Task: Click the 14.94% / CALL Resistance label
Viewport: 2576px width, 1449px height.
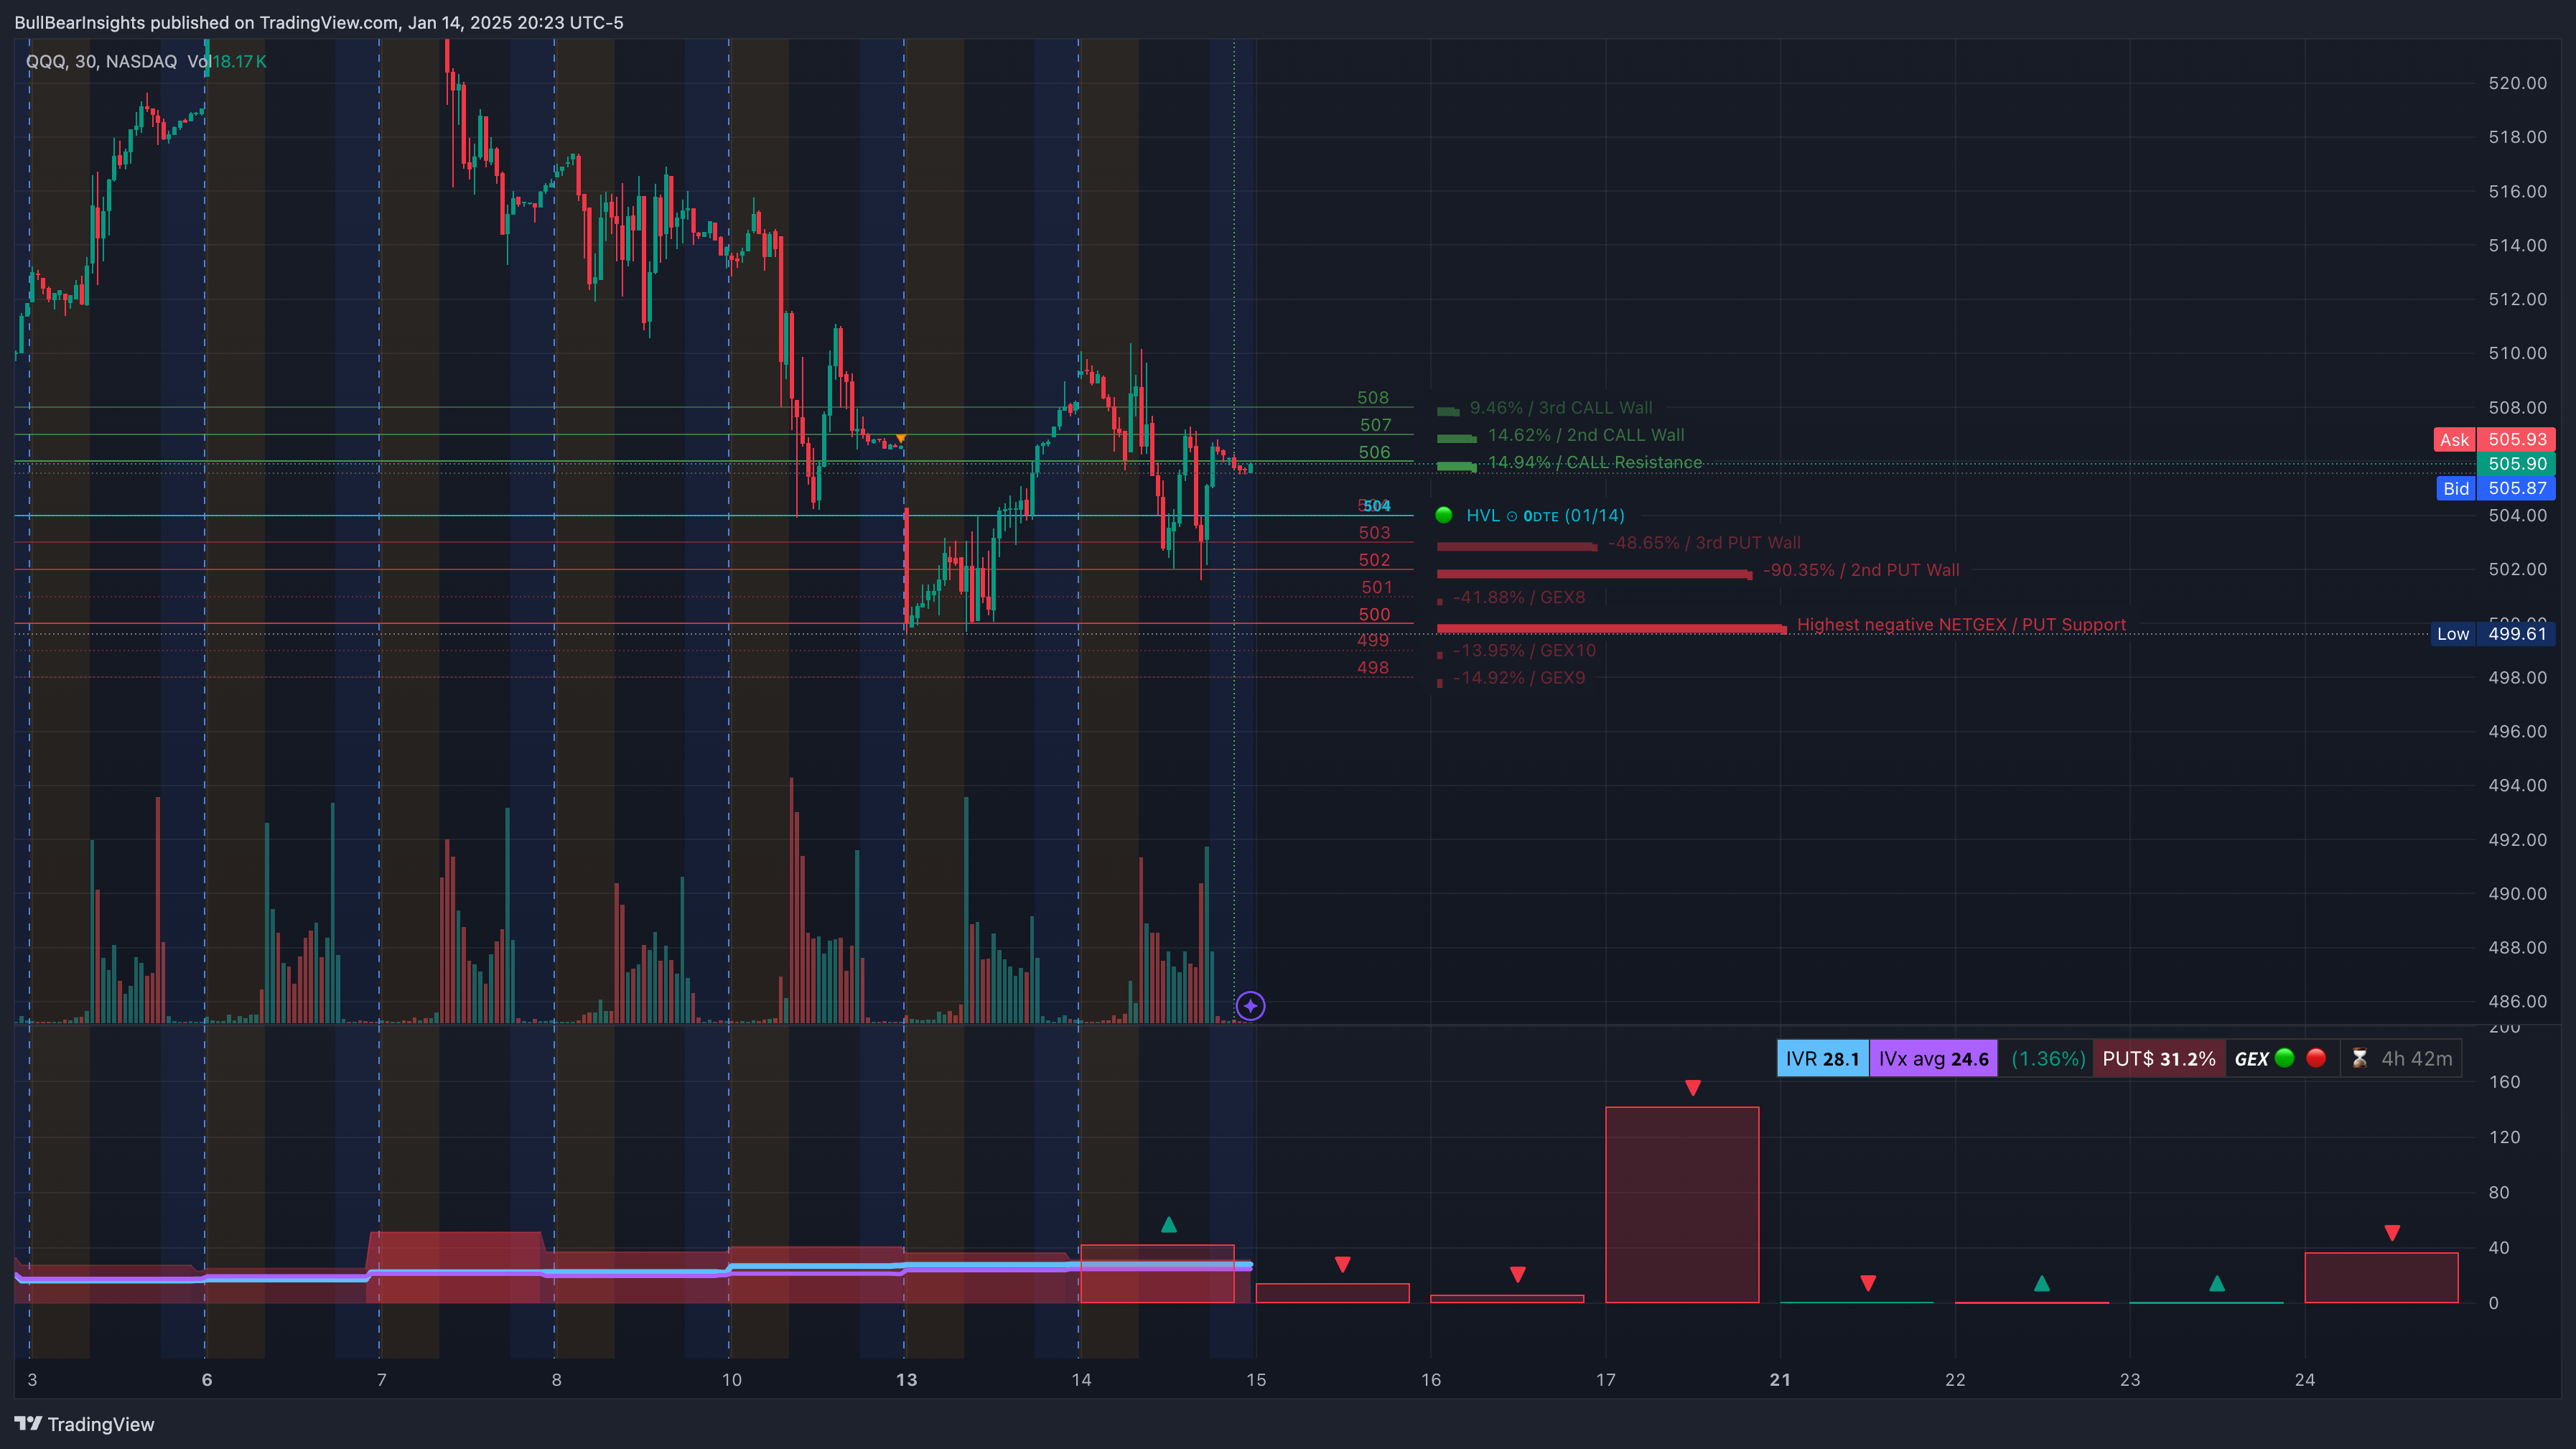Action: click(x=1595, y=462)
